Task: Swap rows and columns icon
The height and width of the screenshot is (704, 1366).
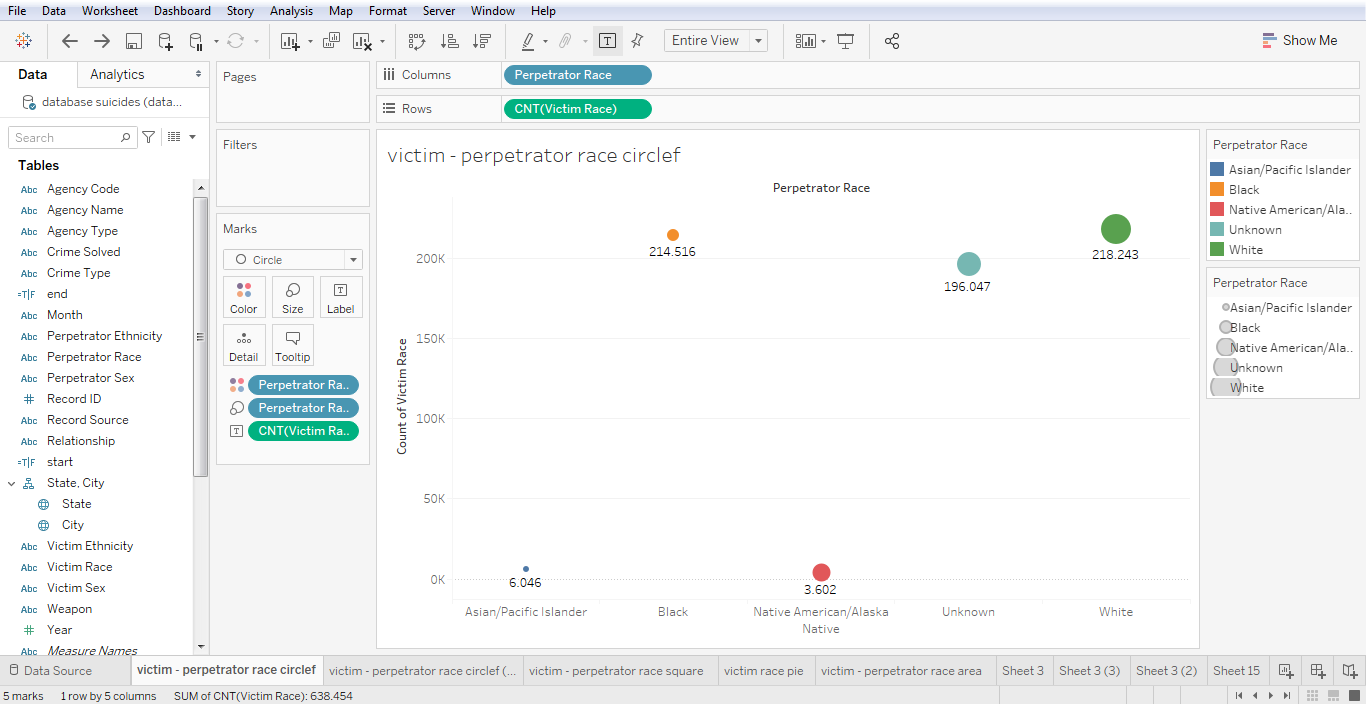Action: pos(417,41)
